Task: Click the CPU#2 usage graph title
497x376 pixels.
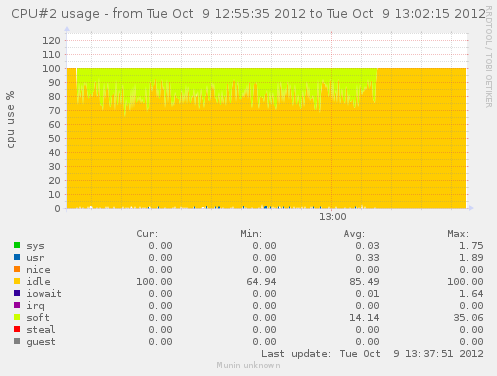Action: 248,14
